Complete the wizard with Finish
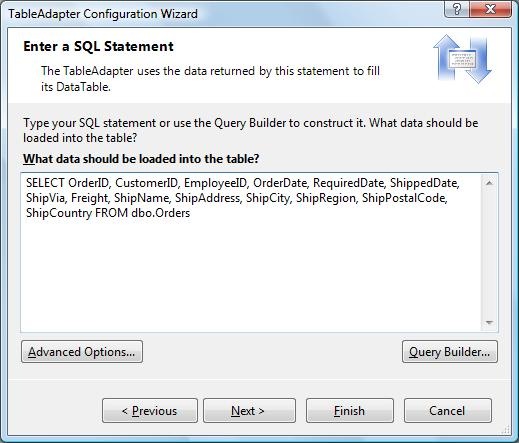 (x=350, y=411)
